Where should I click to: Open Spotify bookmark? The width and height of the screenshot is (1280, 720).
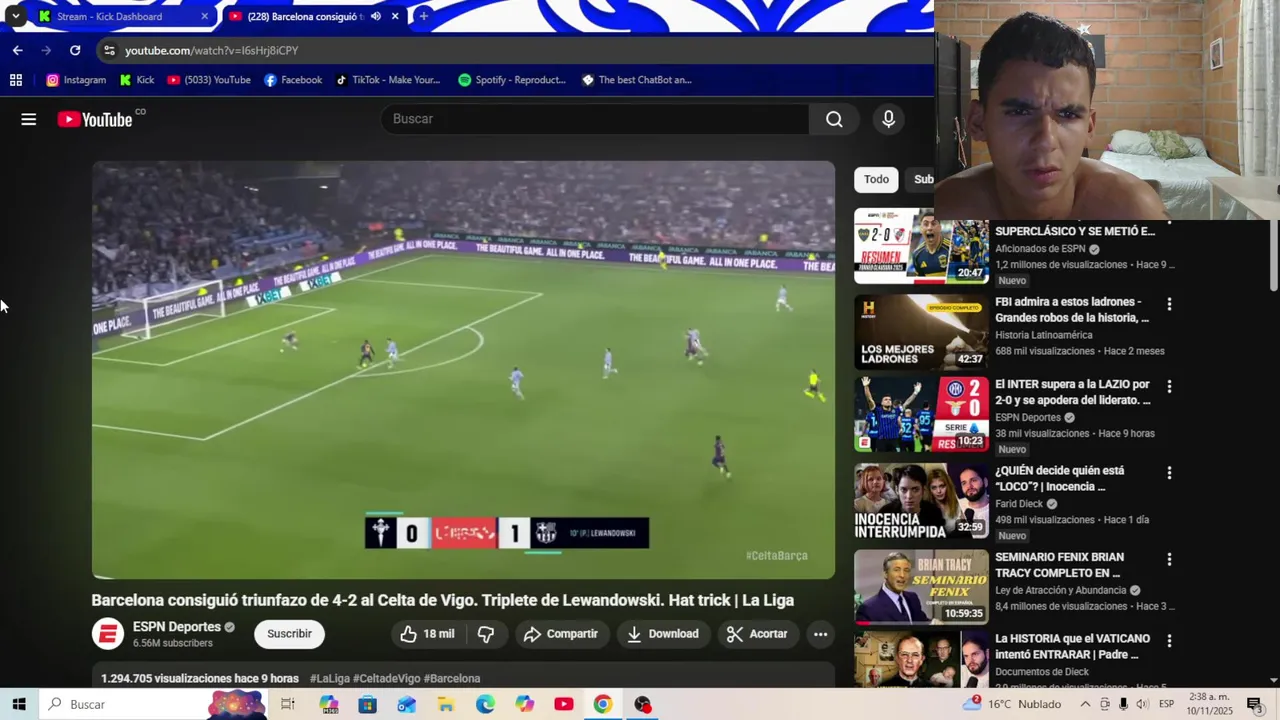(x=512, y=80)
